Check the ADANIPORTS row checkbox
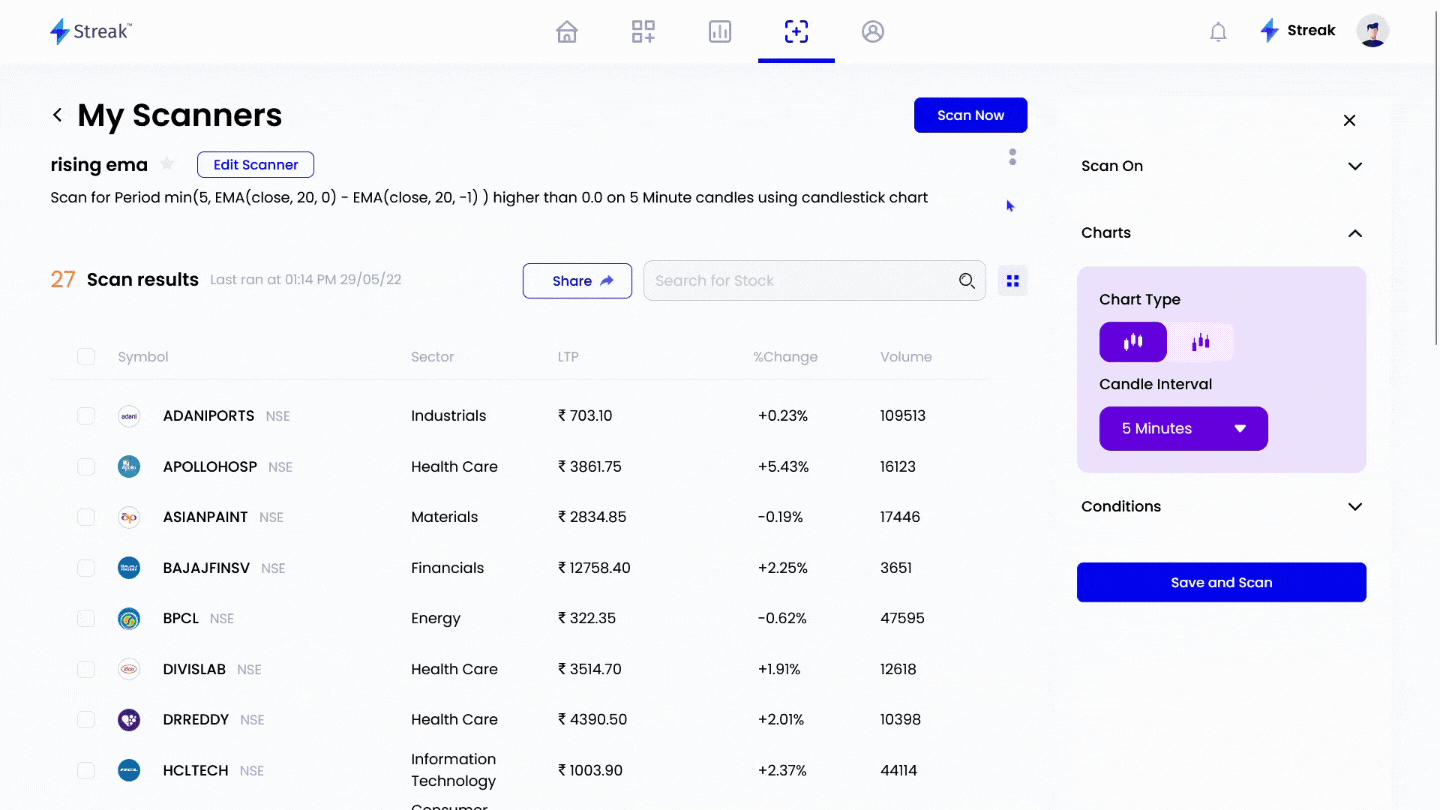The image size is (1440, 810). [86, 416]
